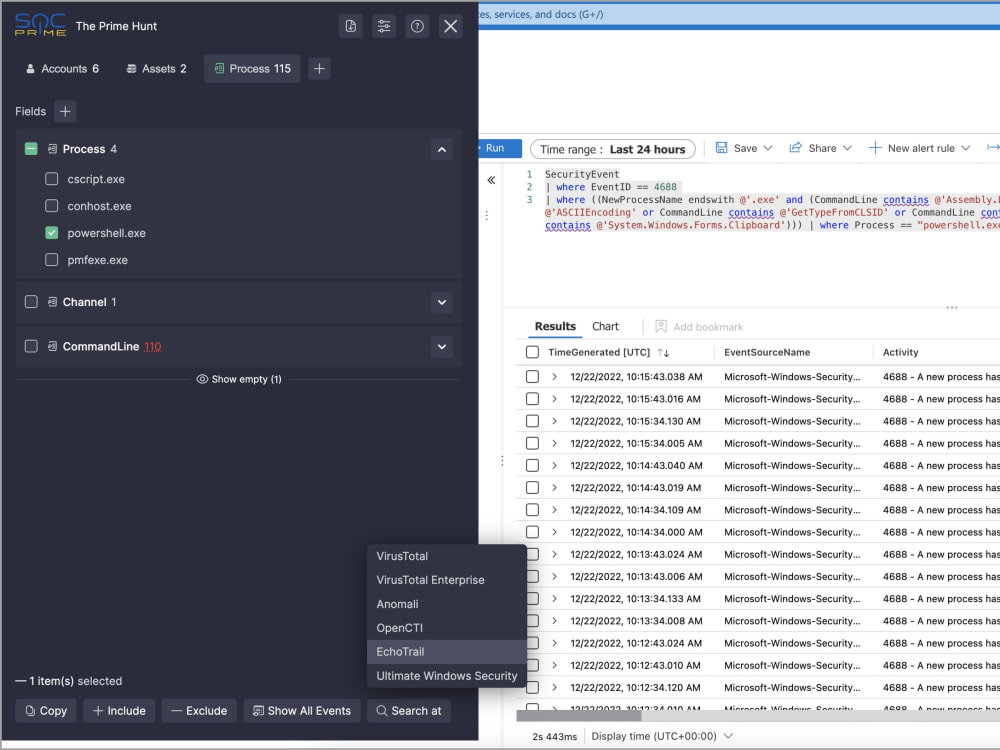Check the select-all results checkbox
This screenshot has width=1000, height=750.
tap(533, 352)
